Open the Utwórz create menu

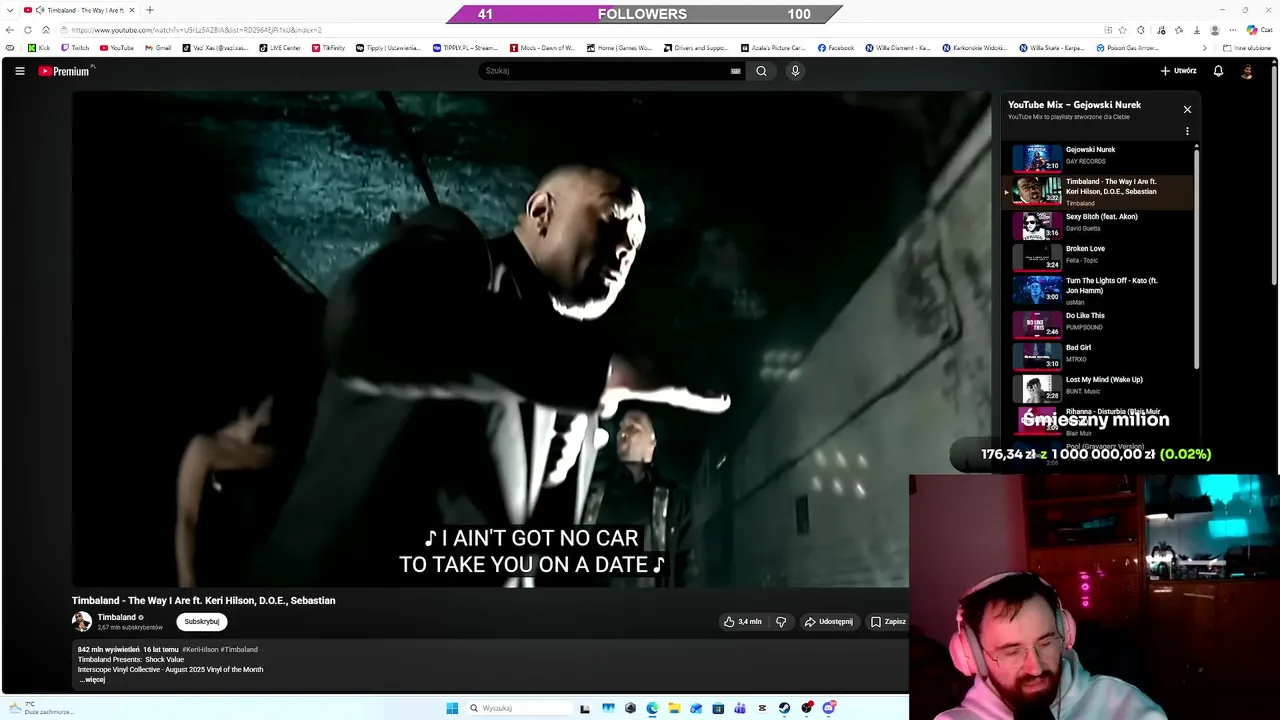(x=1178, y=71)
